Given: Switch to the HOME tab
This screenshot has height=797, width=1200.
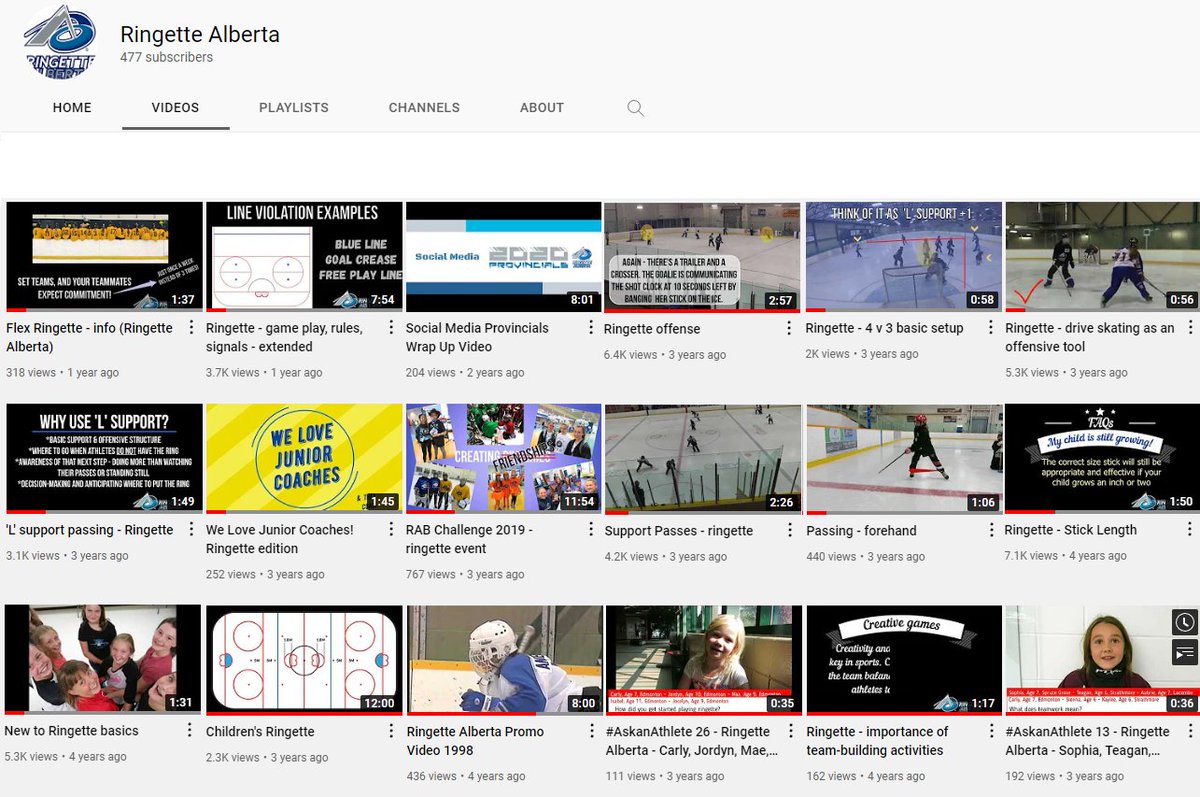Looking at the screenshot, I should click(x=72, y=108).
